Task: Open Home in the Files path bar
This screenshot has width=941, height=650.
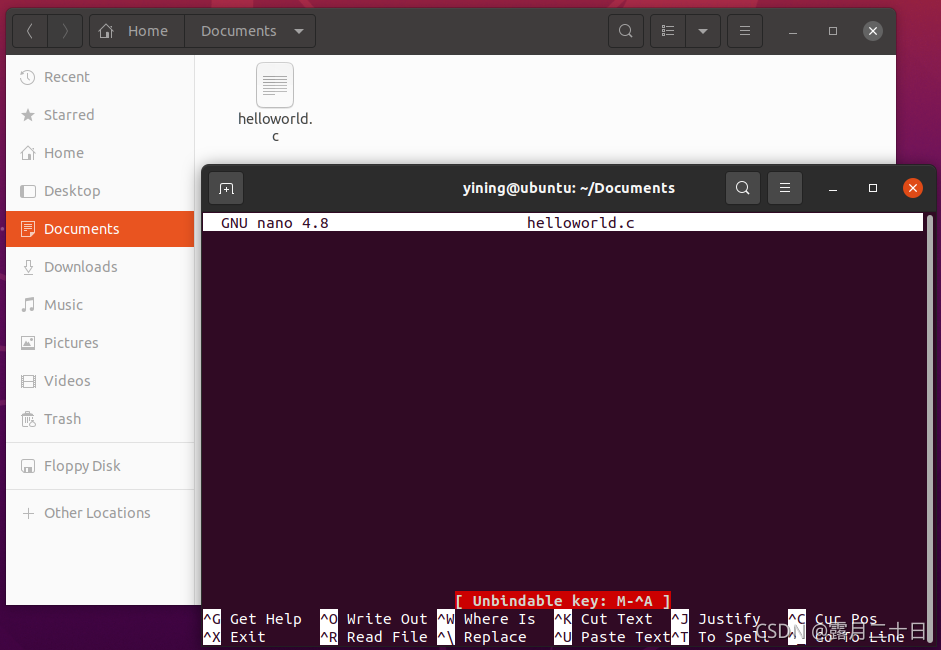Action: pos(137,31)
